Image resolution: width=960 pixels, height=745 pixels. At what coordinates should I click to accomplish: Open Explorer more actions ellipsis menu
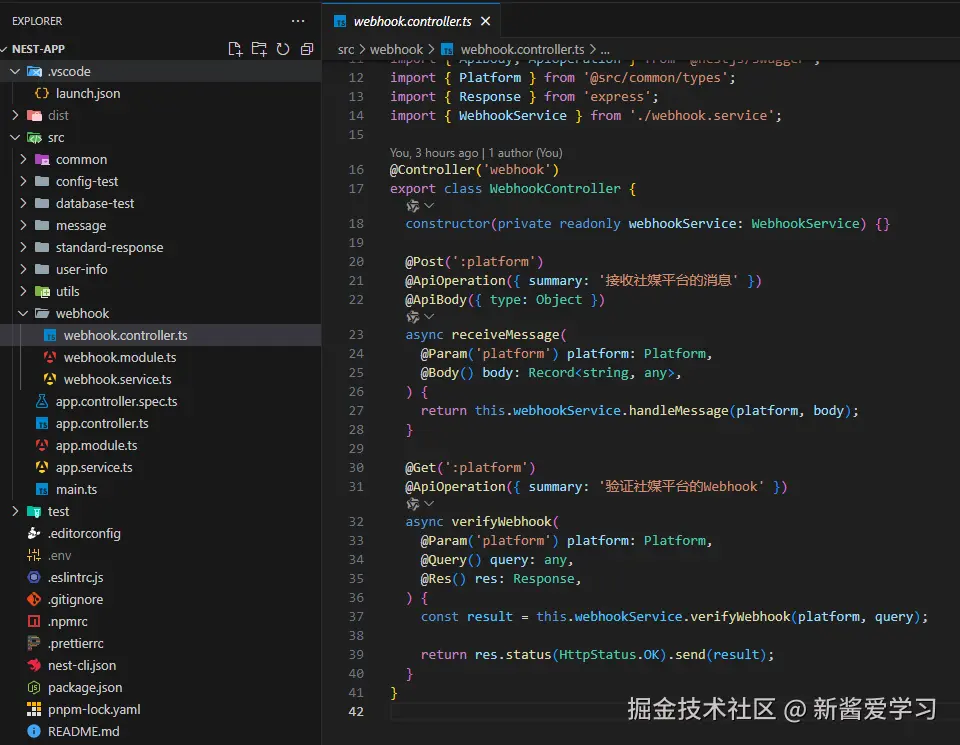tap(298, 21)
